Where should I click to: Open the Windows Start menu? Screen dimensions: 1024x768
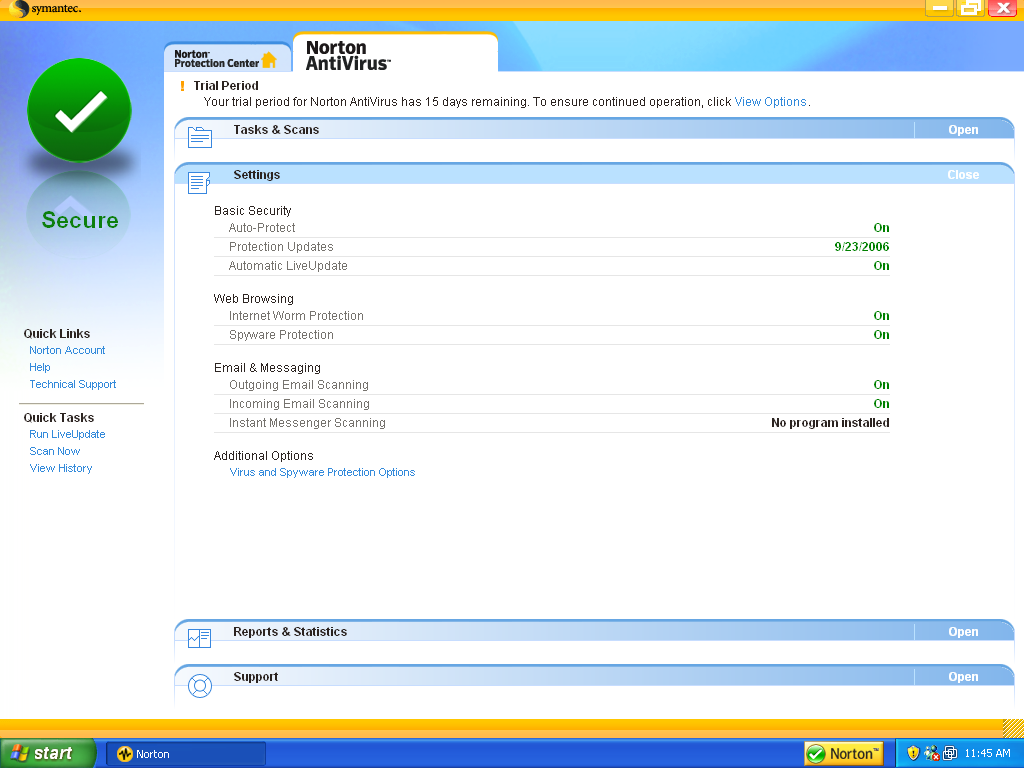48,754
